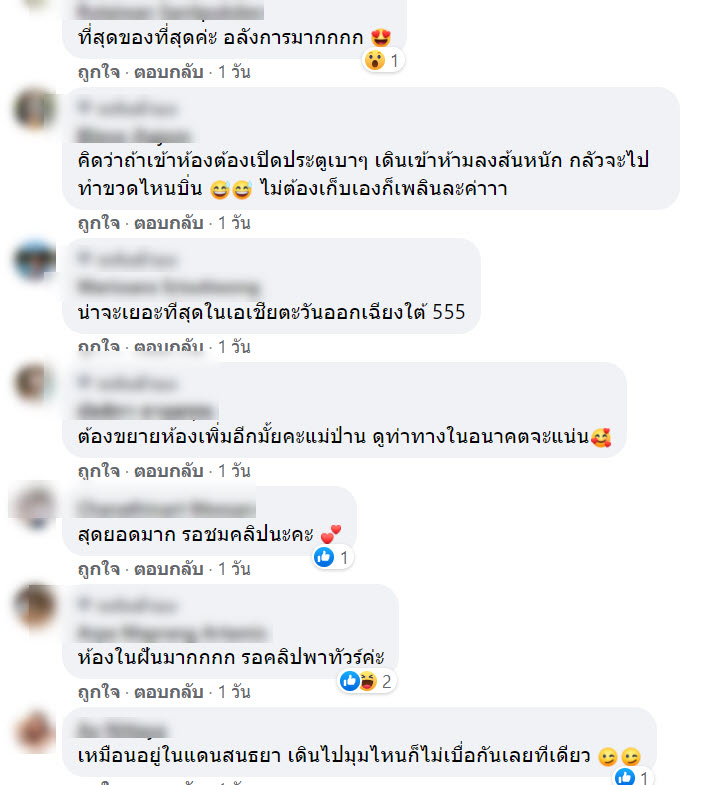Open blurred author name on น่าจะเยอะที่สุด comment
Screen dimensions: 721x785
point(169,287)
